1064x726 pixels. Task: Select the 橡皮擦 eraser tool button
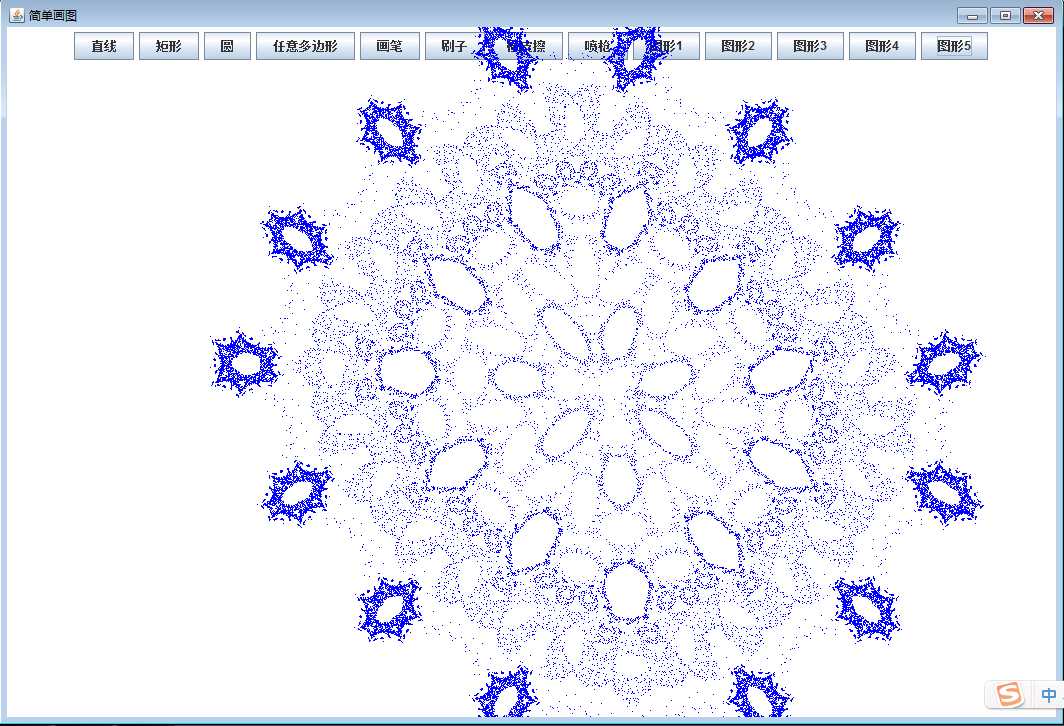(x=526, y=46)
